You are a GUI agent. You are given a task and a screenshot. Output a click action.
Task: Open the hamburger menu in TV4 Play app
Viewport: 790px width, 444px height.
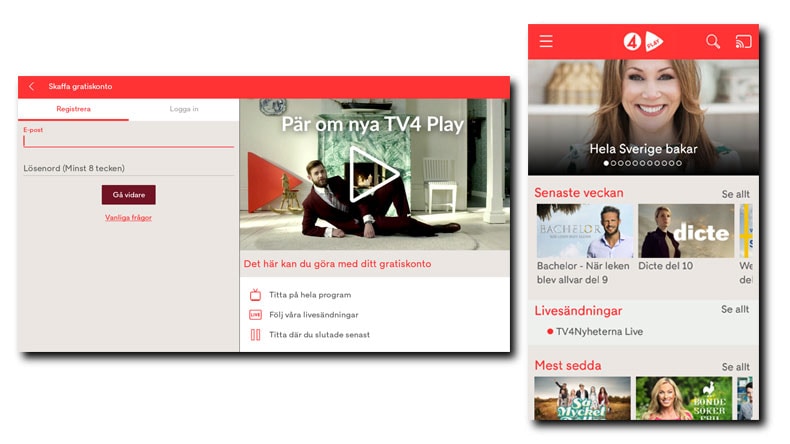click(546, 42)
